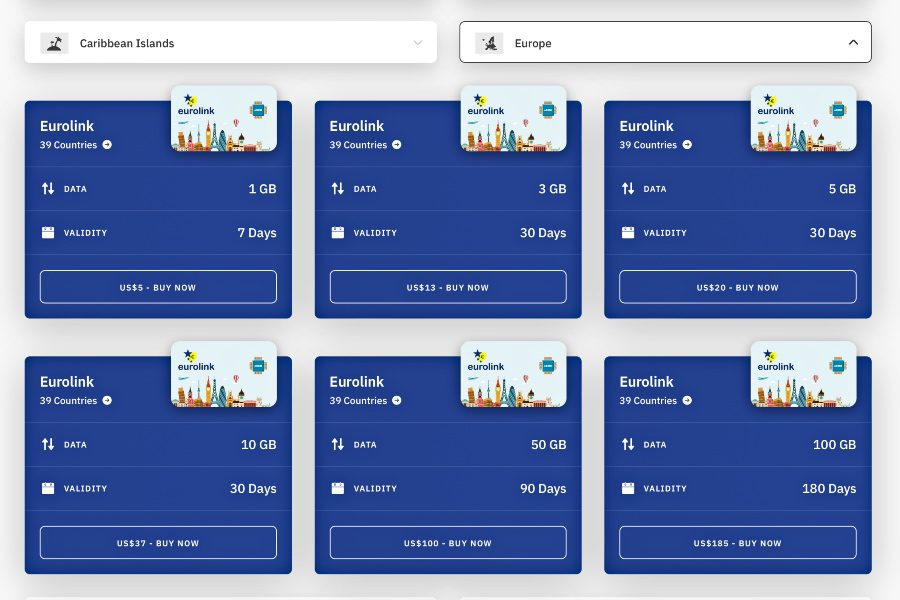The height and width of the screenshot is (600, 900).
Task: Click the validity calendar icon on 3 GB card
Action: [x=338, y=233]
